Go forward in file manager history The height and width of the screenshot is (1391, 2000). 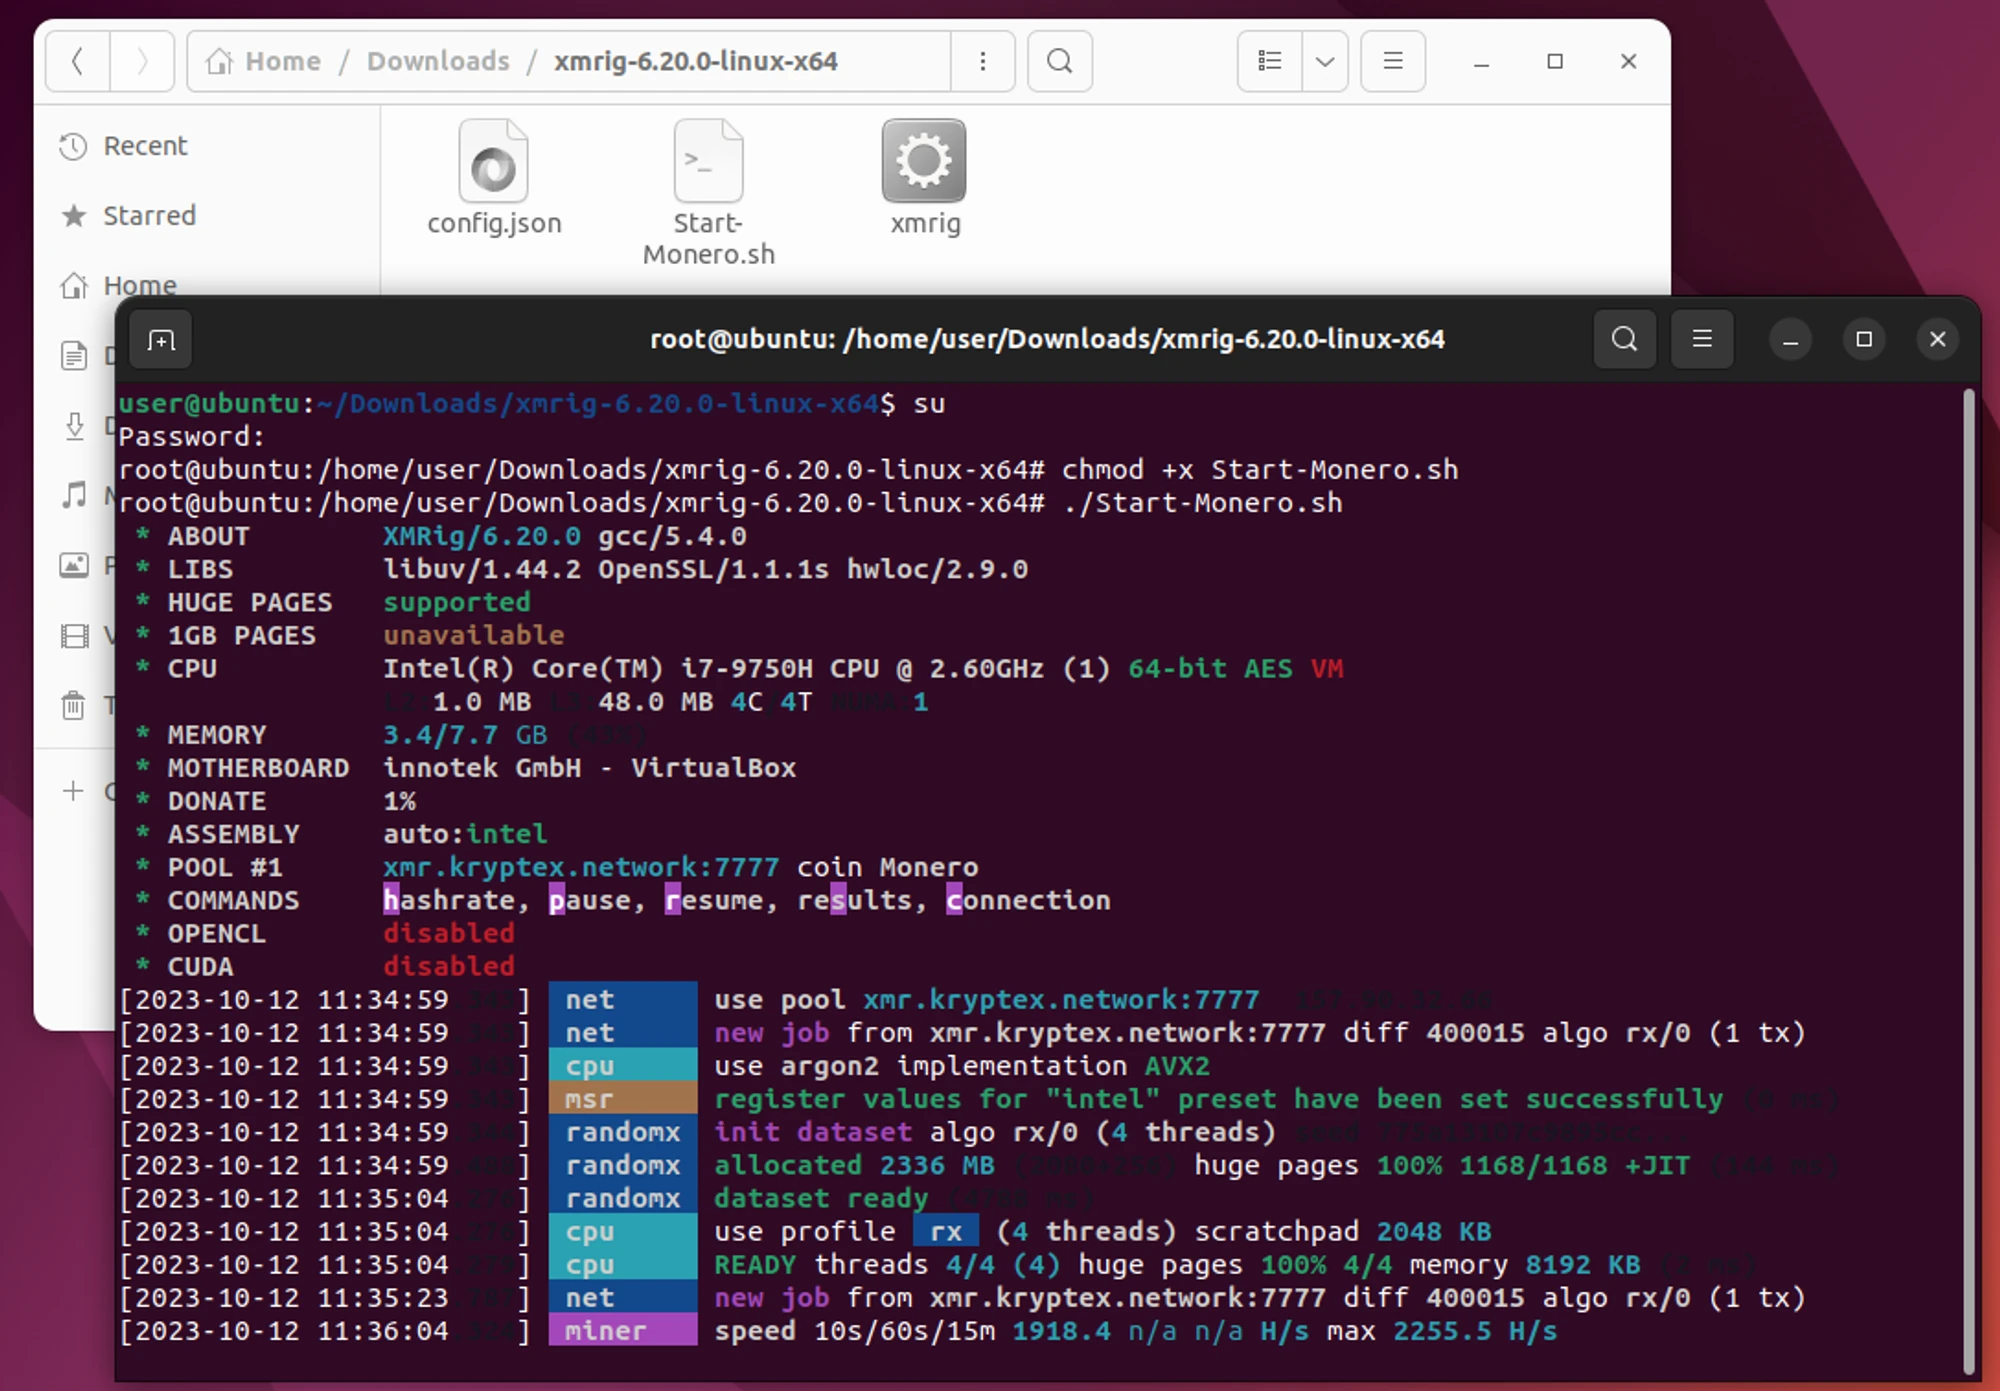coord(142,62)
